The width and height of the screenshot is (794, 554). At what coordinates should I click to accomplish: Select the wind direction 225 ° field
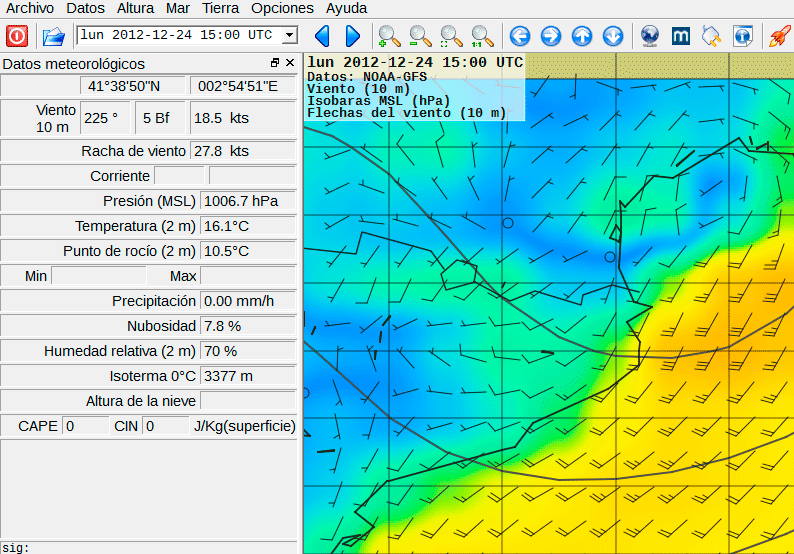[105, 118]
